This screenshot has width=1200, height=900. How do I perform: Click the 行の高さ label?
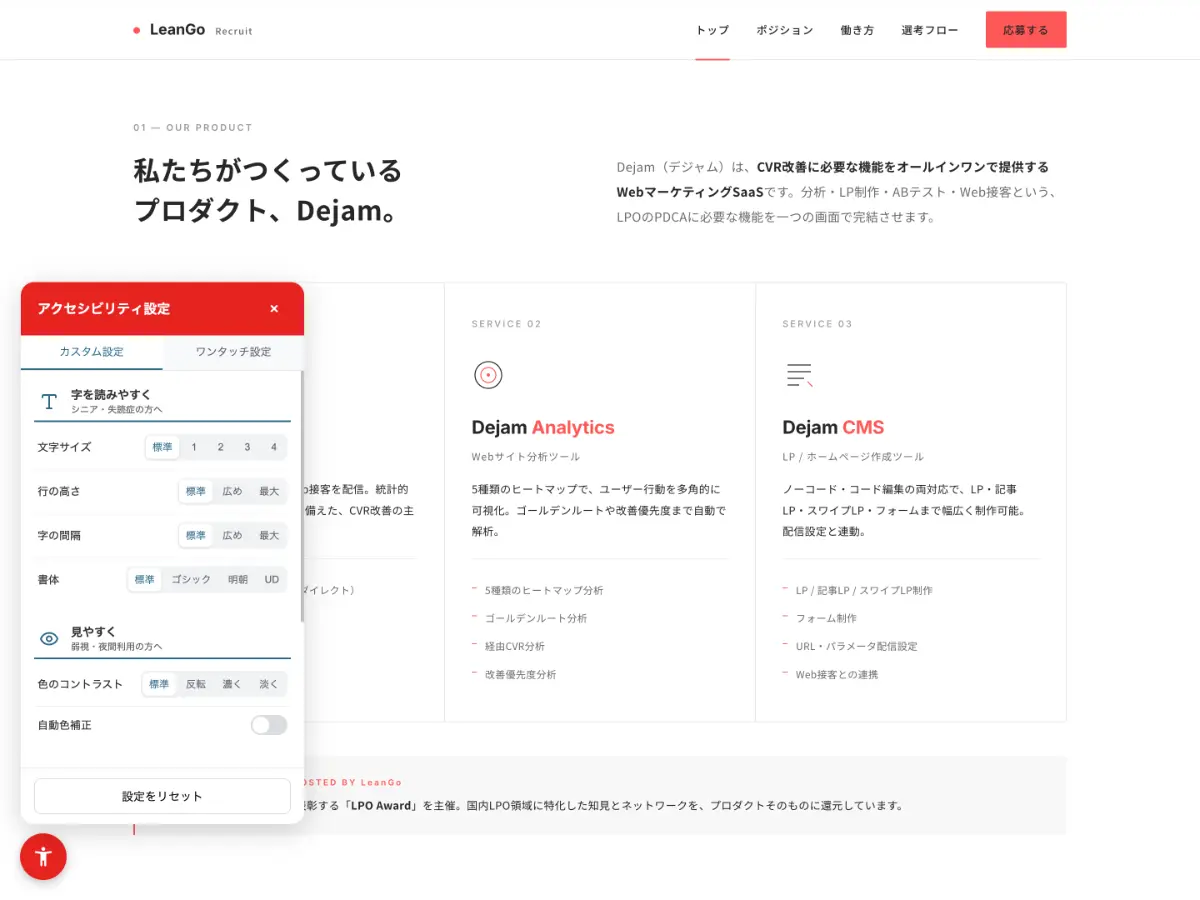click(59, 491)
